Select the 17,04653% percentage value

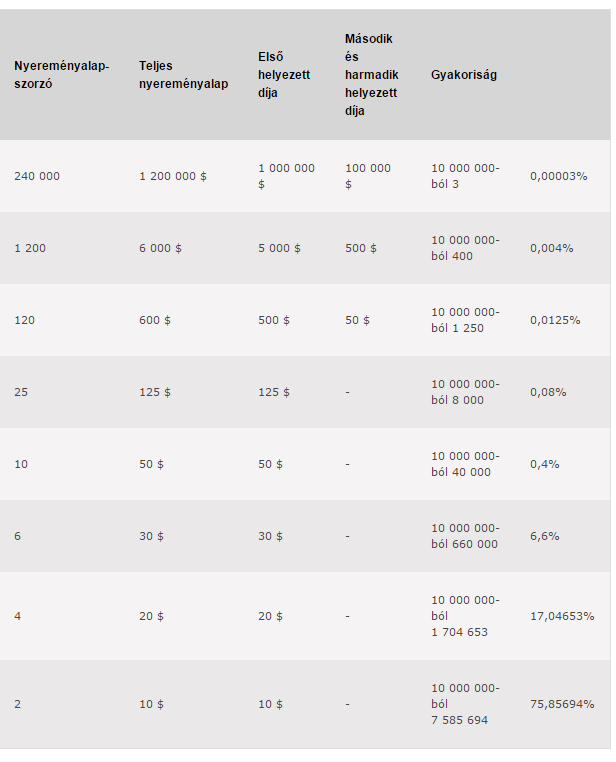562,616
